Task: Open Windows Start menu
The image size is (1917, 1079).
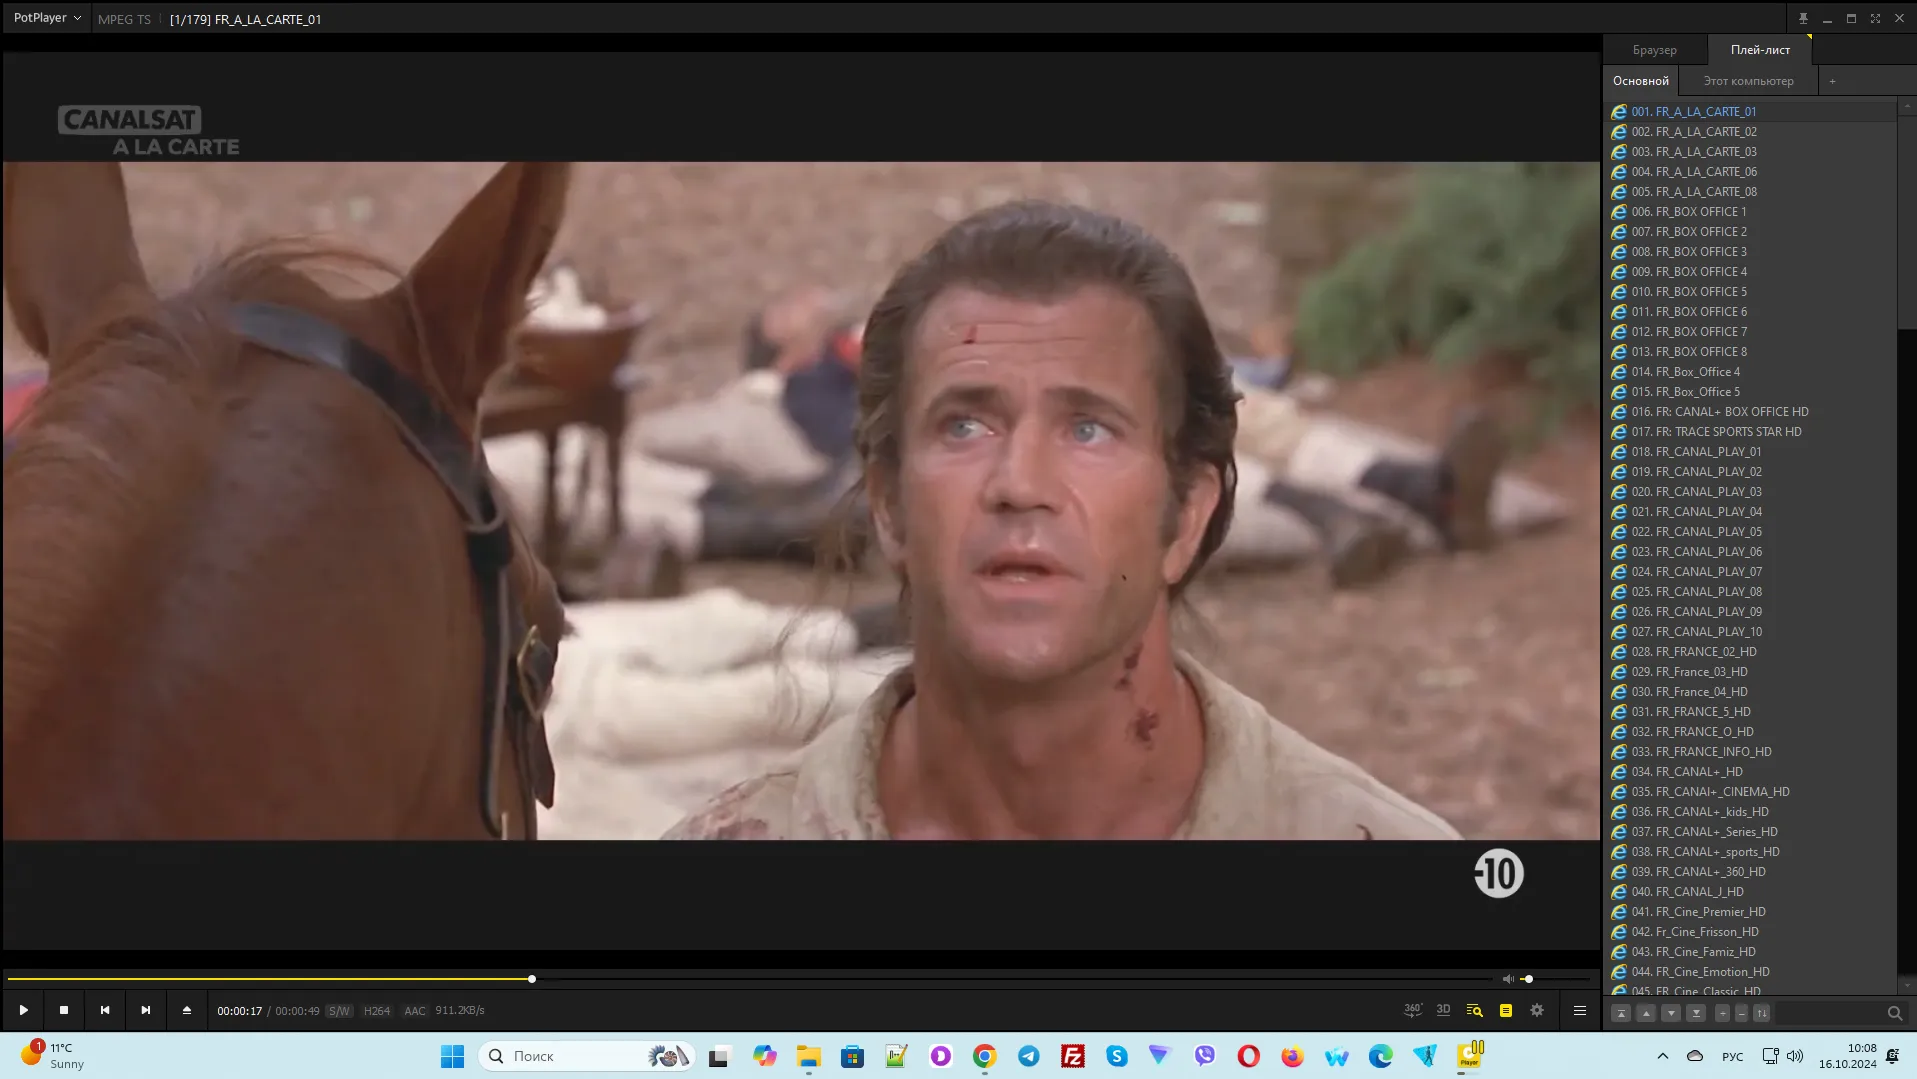Action: 452,1056
